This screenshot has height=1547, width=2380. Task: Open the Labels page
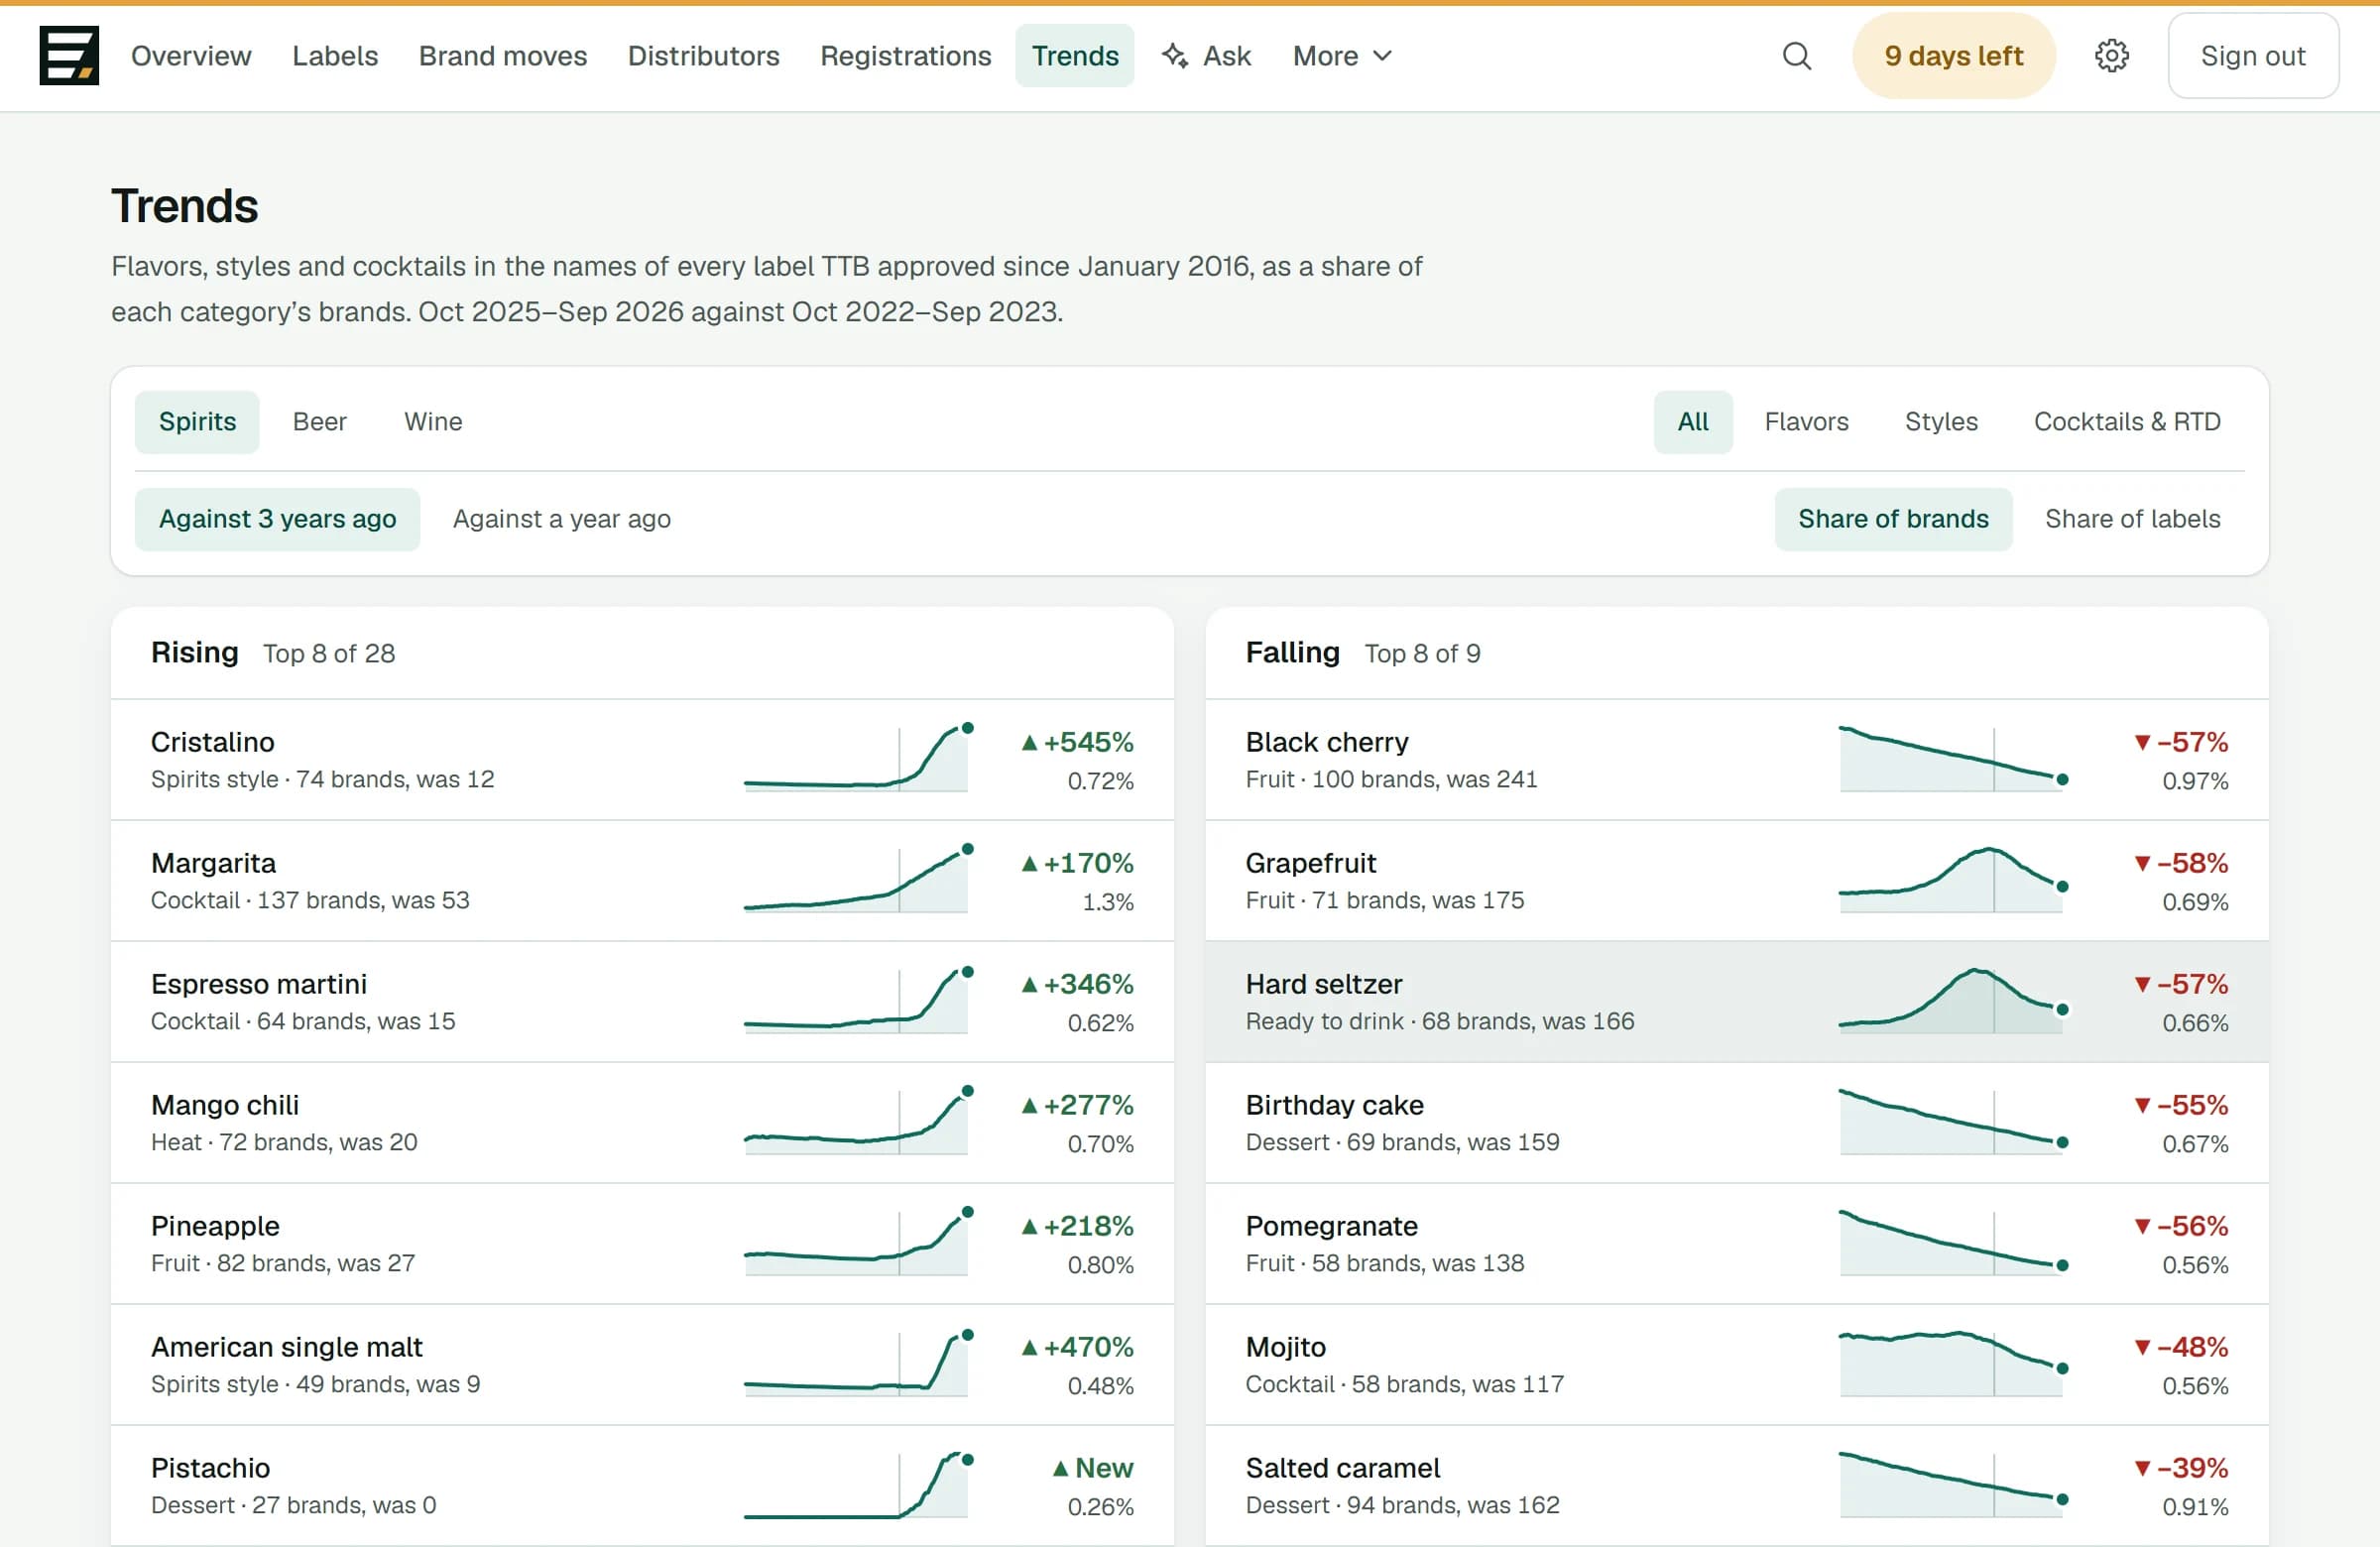pos(335,56)
